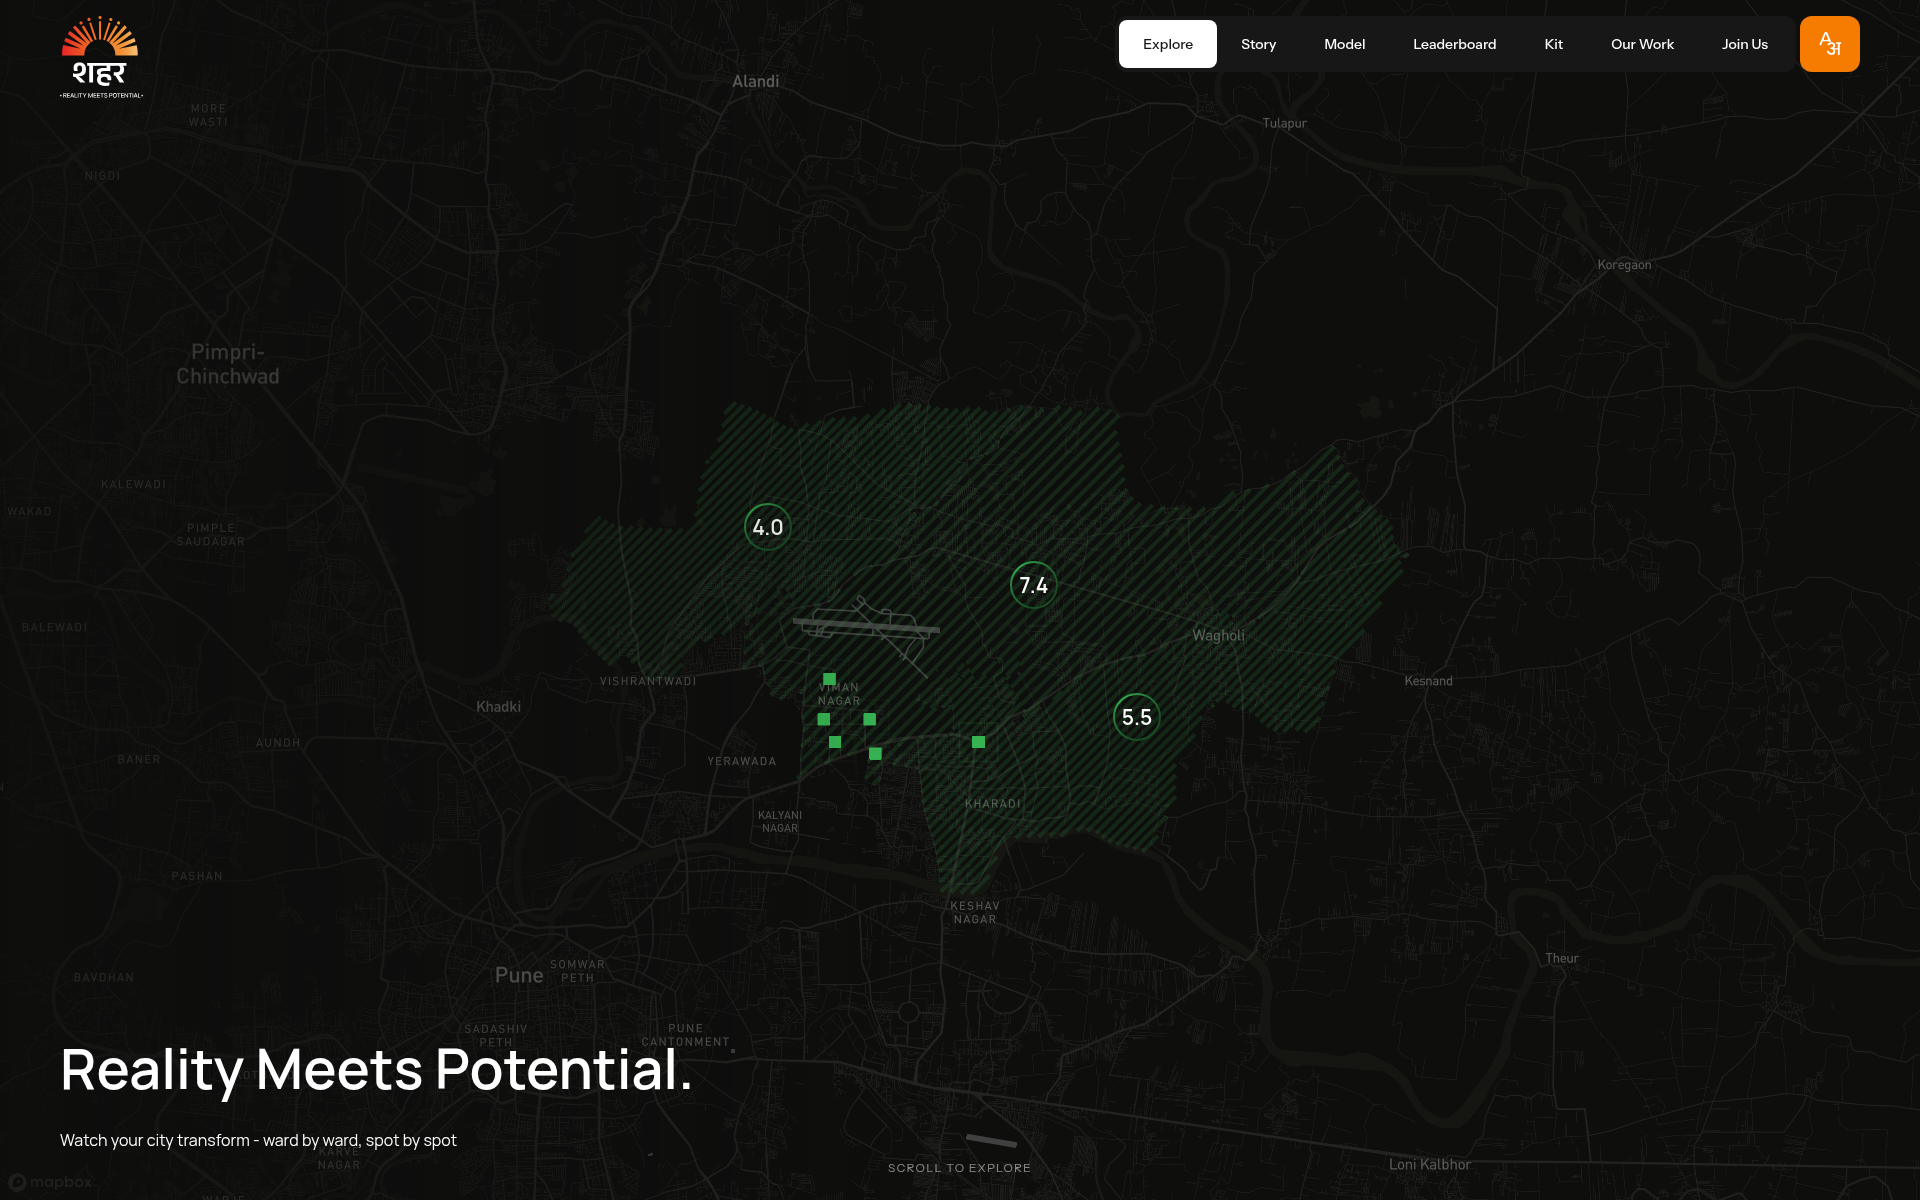
Task: Select the 5.5 ward score marker
Action: pos(1137,717)
